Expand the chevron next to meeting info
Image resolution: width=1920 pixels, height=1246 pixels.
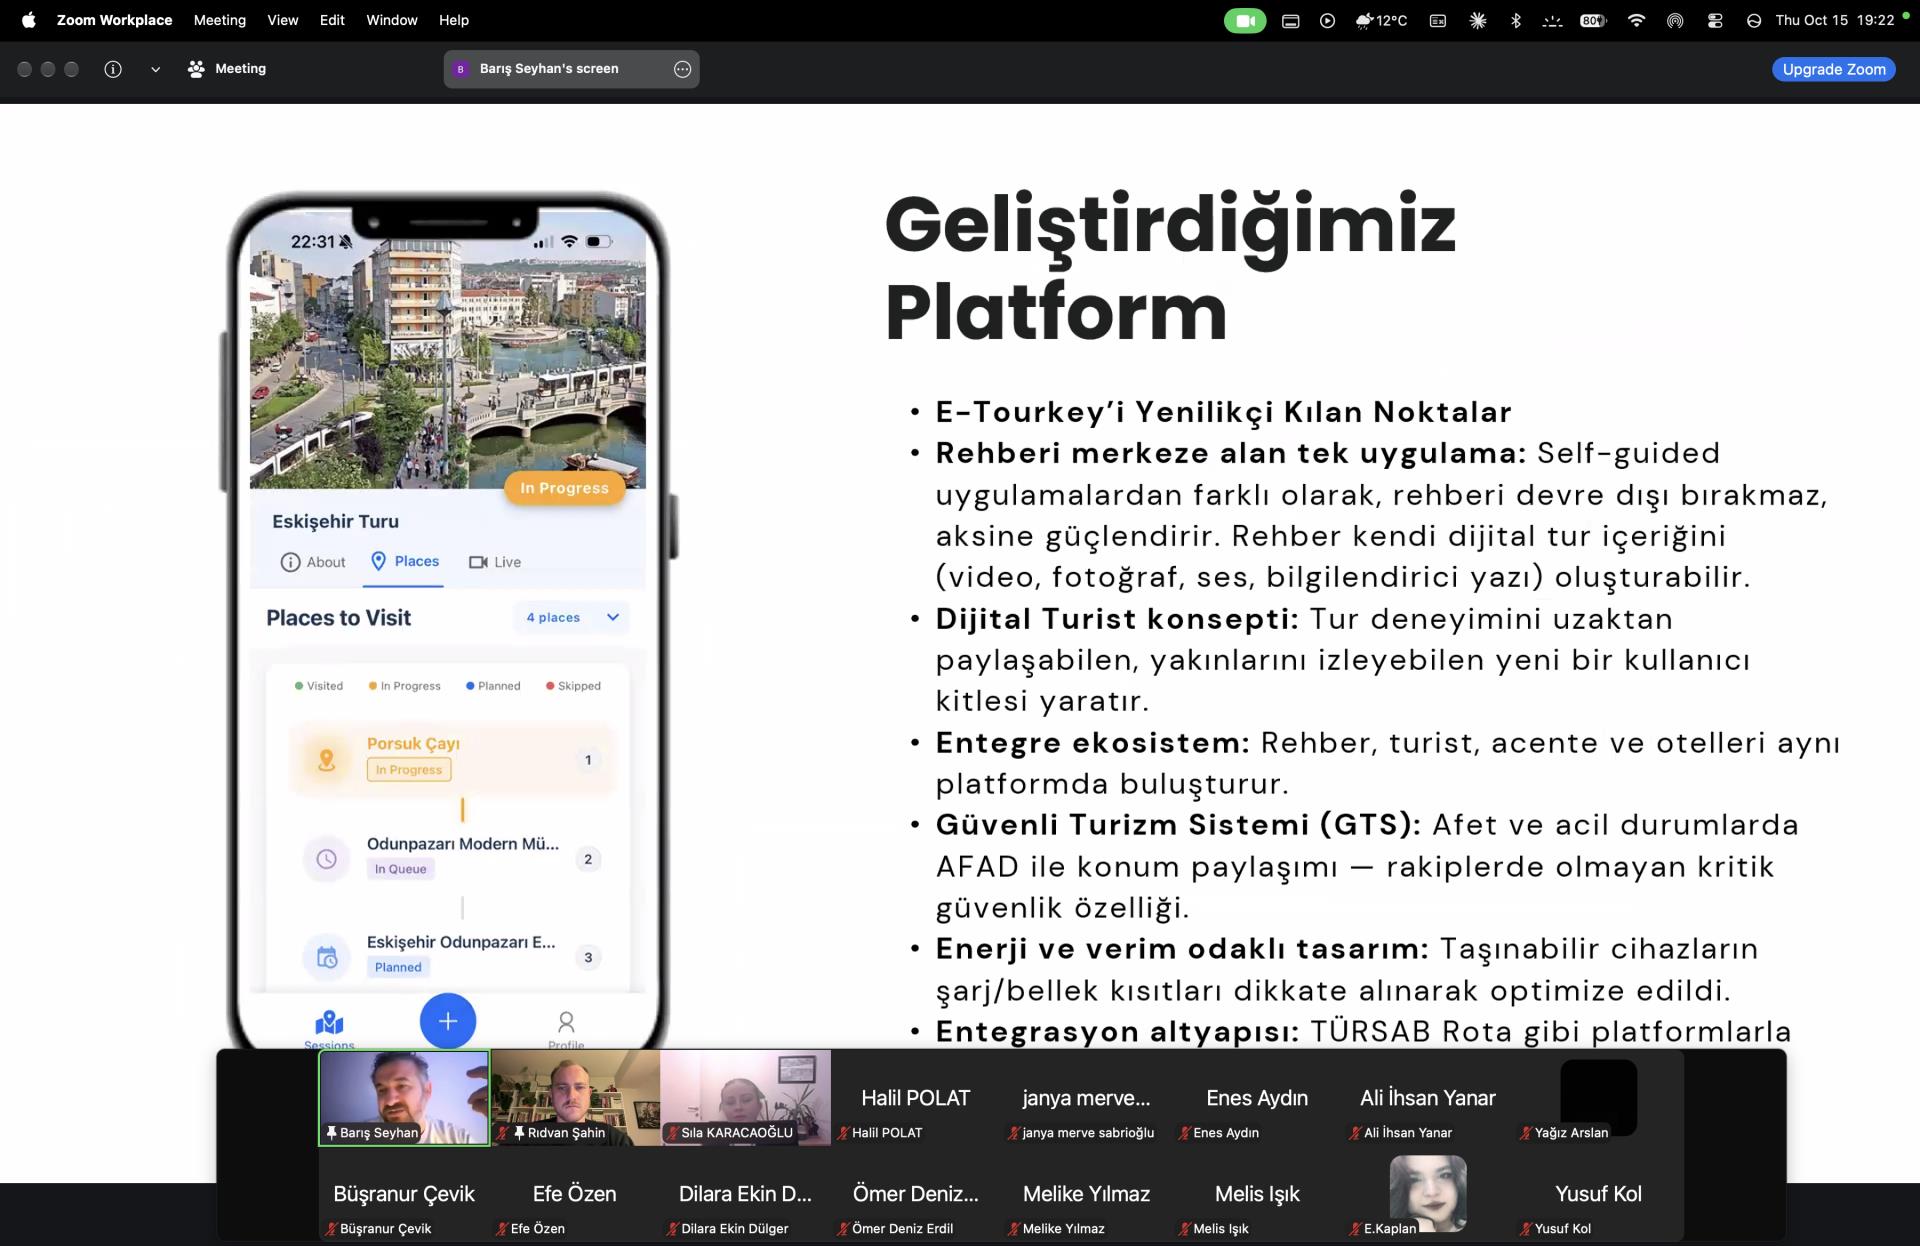155,70
